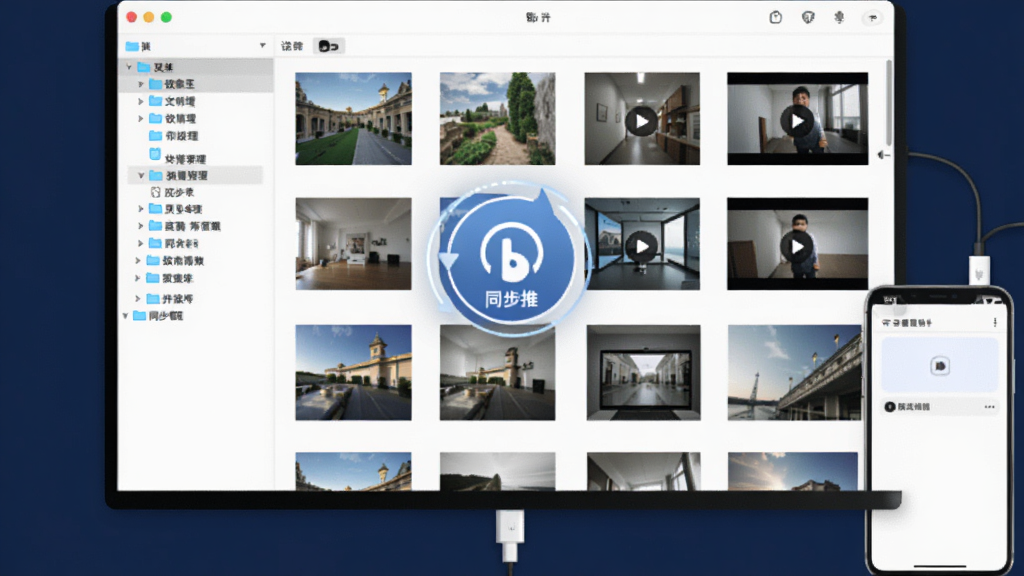
Task: Click the shield icon in the title bar
Action: (808, 18)
